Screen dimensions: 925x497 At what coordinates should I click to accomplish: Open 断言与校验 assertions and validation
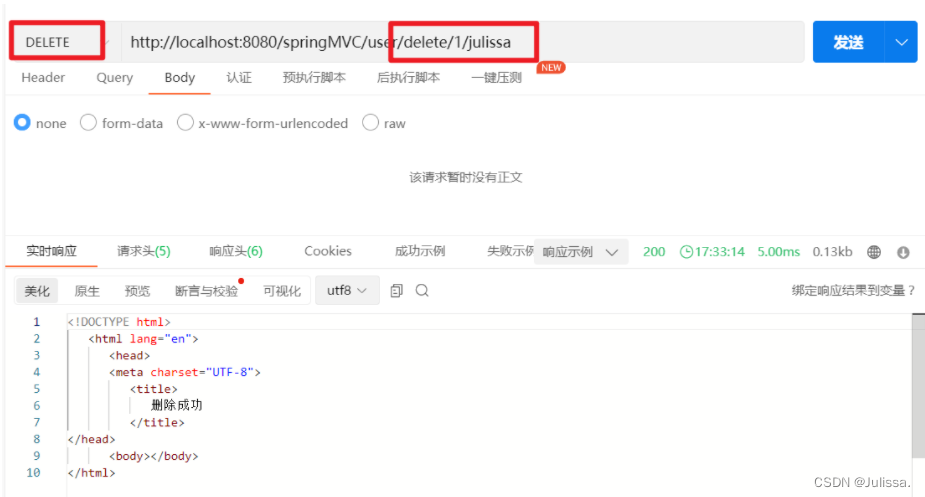point(206,290)
